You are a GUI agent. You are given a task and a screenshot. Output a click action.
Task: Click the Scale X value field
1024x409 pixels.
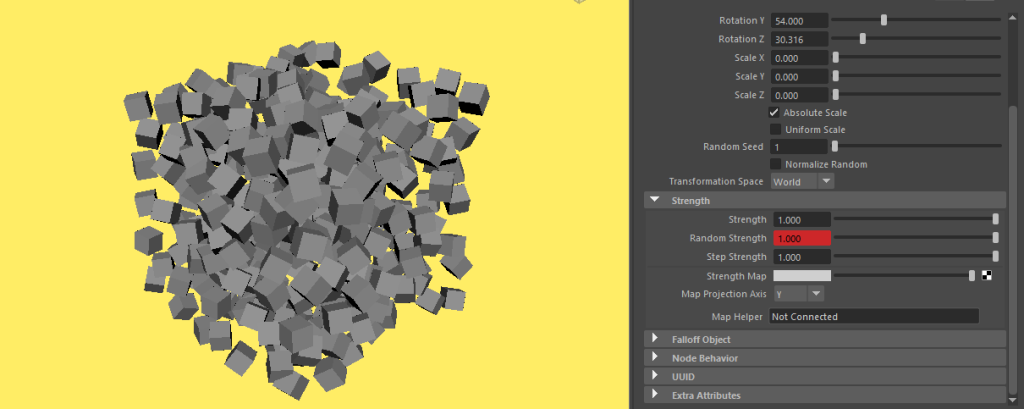[799, 58]
